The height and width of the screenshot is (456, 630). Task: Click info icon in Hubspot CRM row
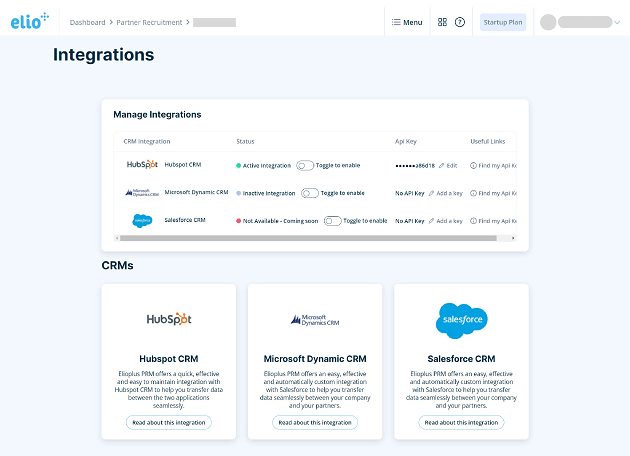pos(473,166)
